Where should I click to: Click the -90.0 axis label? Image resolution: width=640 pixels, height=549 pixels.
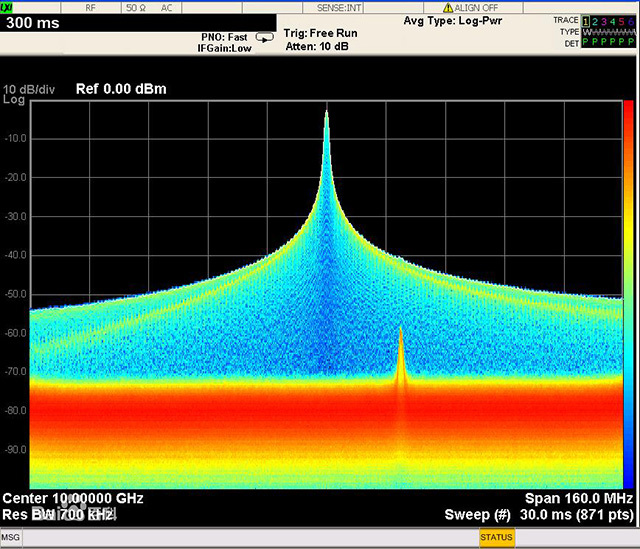pos(16,449)
